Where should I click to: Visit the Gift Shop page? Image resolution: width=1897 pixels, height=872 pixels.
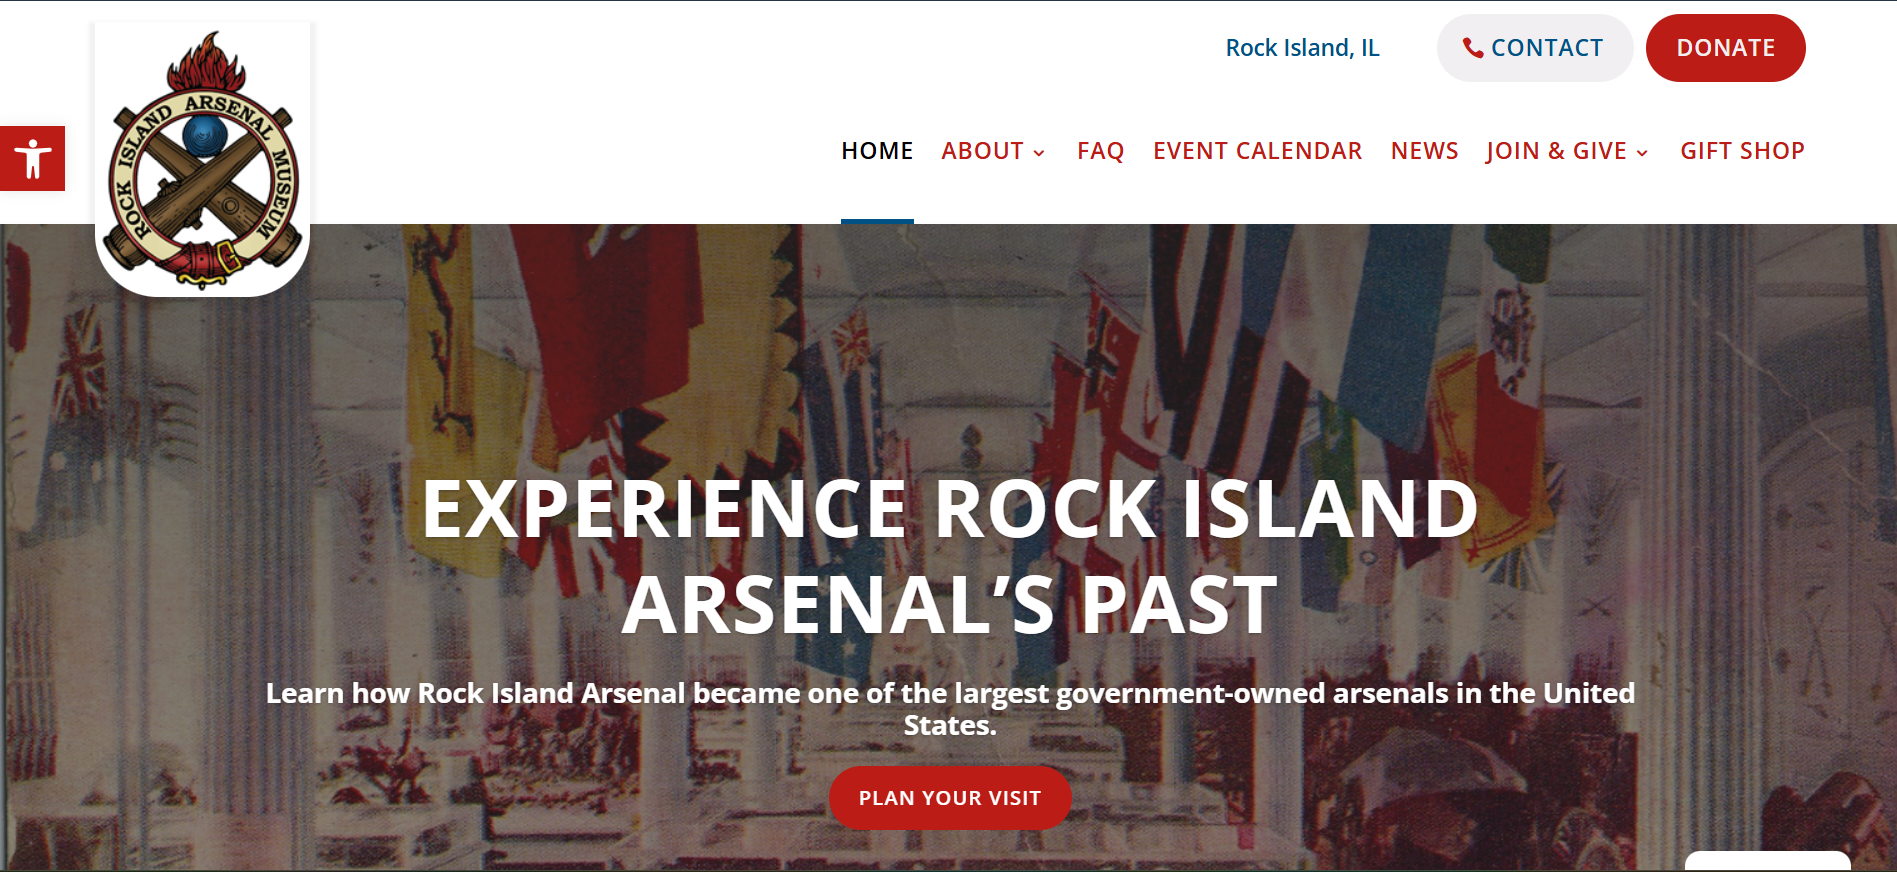[1742, 151]
